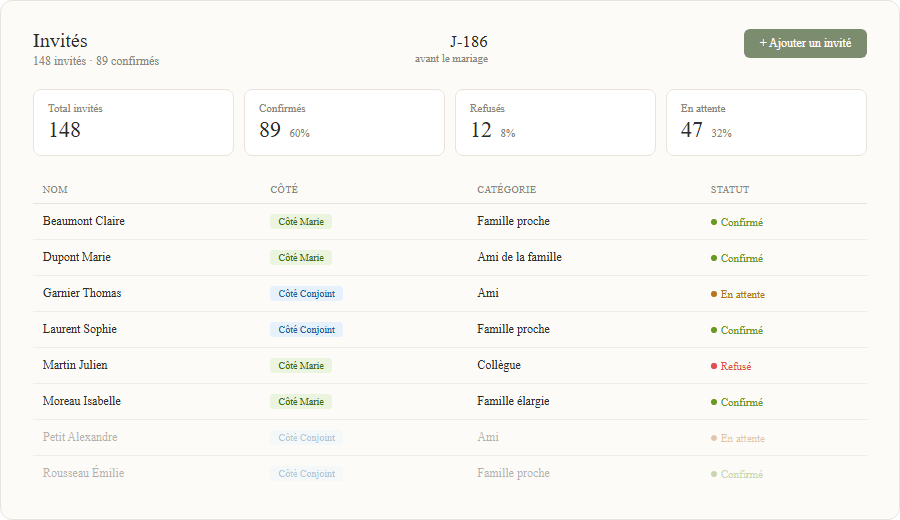Click the Ajouter un invité button
The height and width of the screenshot is (520, 900).
point(805,44)
